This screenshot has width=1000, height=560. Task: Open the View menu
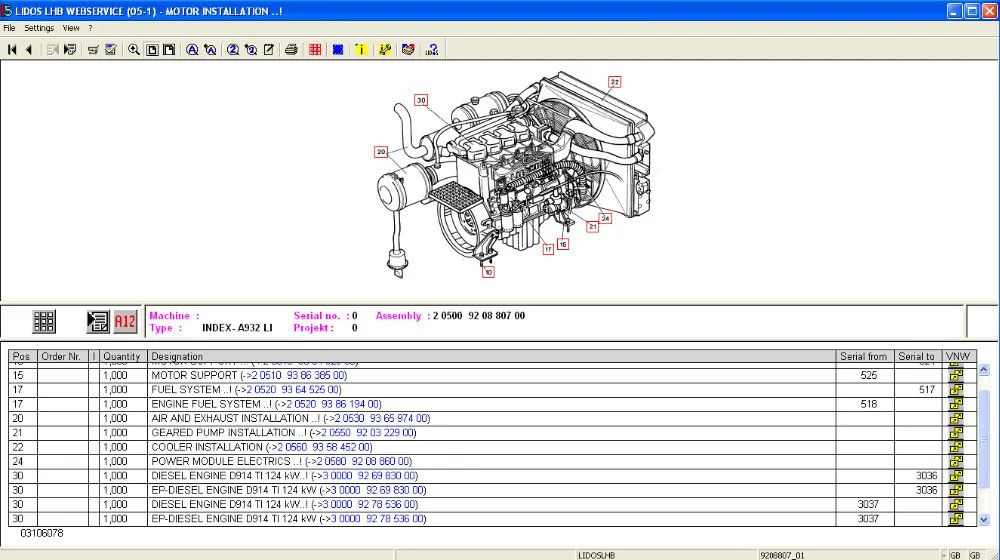pyautogui.click(x=71, y=28)
